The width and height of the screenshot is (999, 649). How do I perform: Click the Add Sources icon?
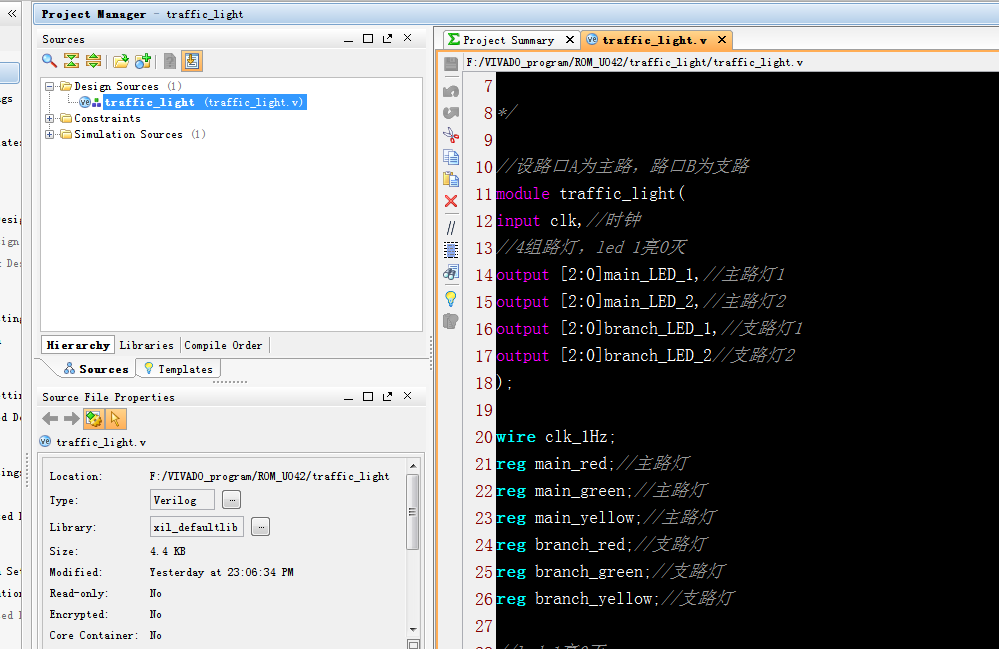click(x=143, y=61)
